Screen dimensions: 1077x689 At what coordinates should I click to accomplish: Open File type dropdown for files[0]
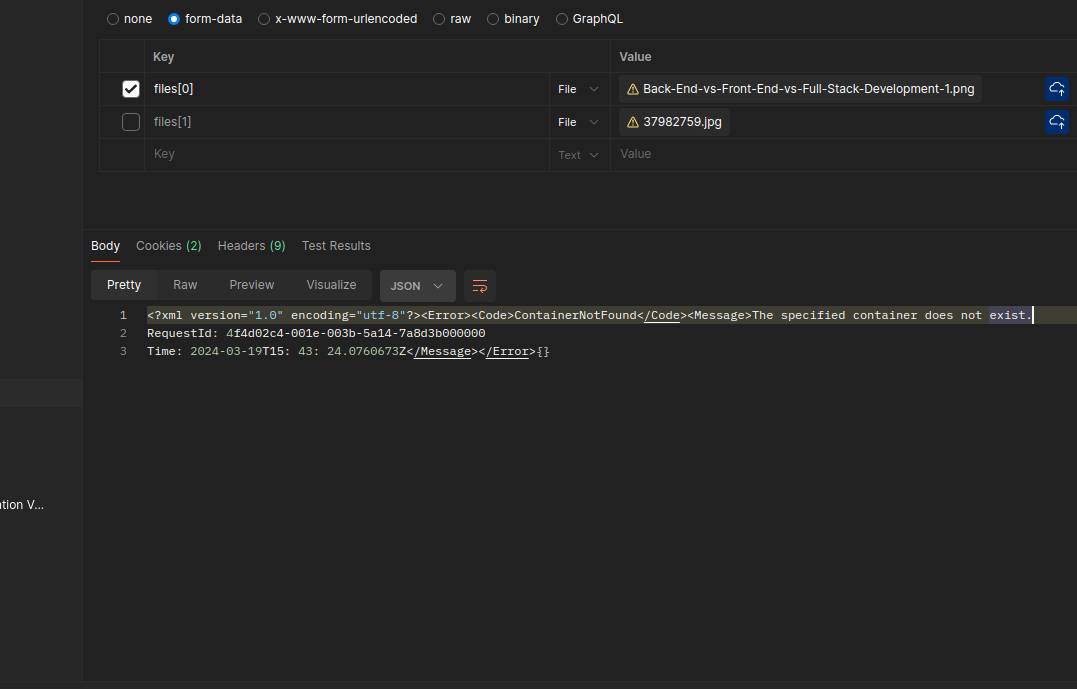pos(579,89)
